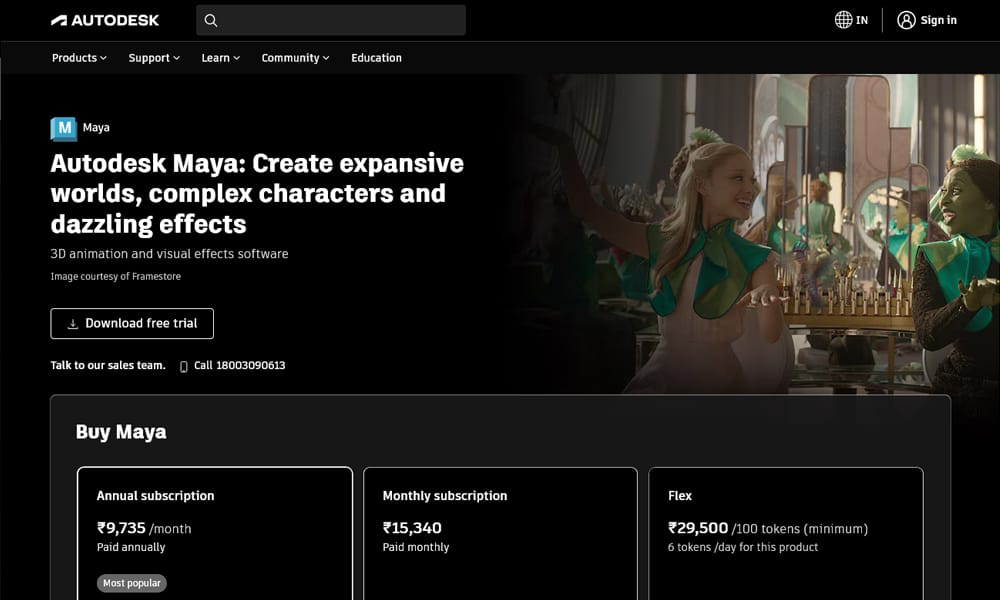Focus the search input field
Image resolution: width=1000 pixels, height=600 pixels.
(x=340, y=20)
